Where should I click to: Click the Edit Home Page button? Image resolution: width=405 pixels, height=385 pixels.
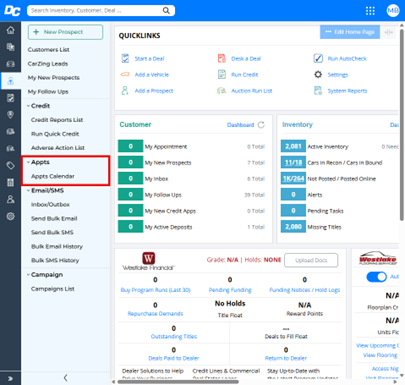pyautogui.click(x=350, y=32)
